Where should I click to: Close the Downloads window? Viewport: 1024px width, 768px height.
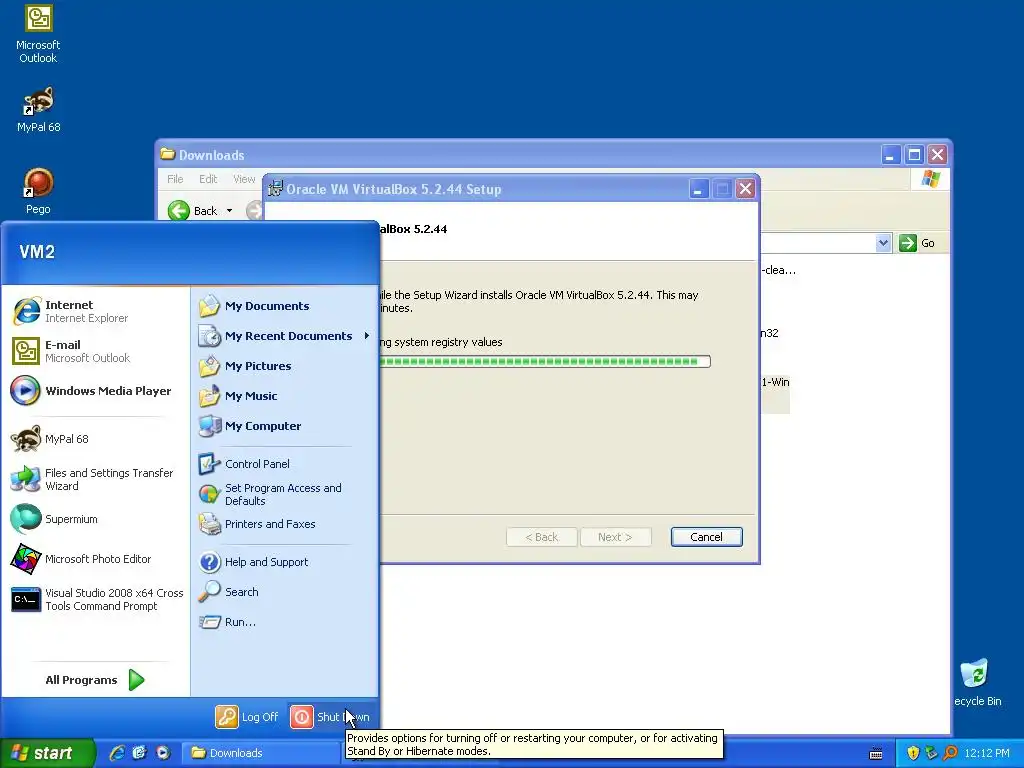938,155
